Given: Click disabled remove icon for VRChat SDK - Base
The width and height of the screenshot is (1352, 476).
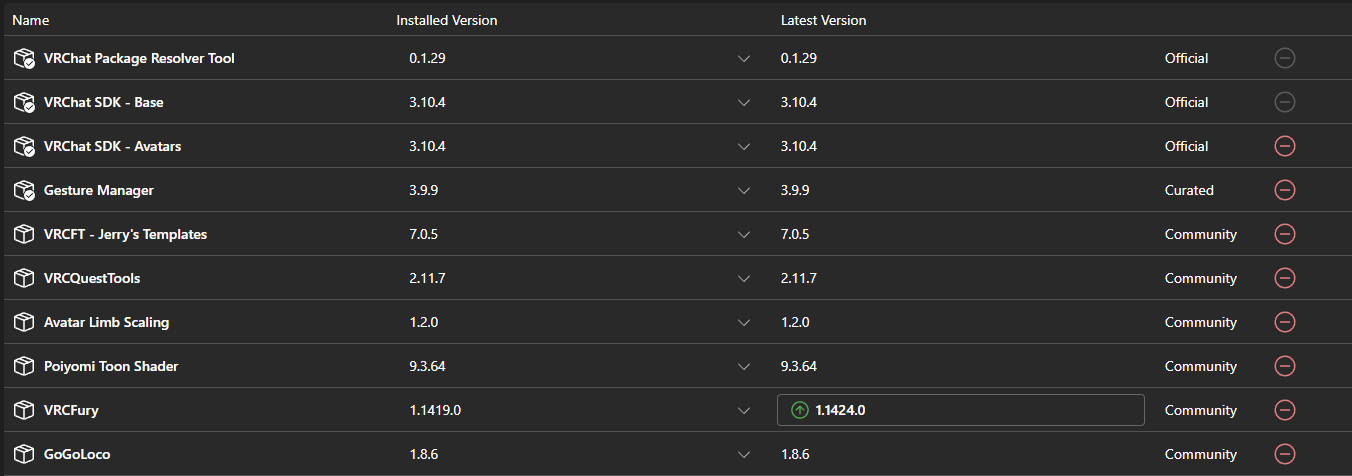Looking at the screenshot, I should click(1285, 102).
